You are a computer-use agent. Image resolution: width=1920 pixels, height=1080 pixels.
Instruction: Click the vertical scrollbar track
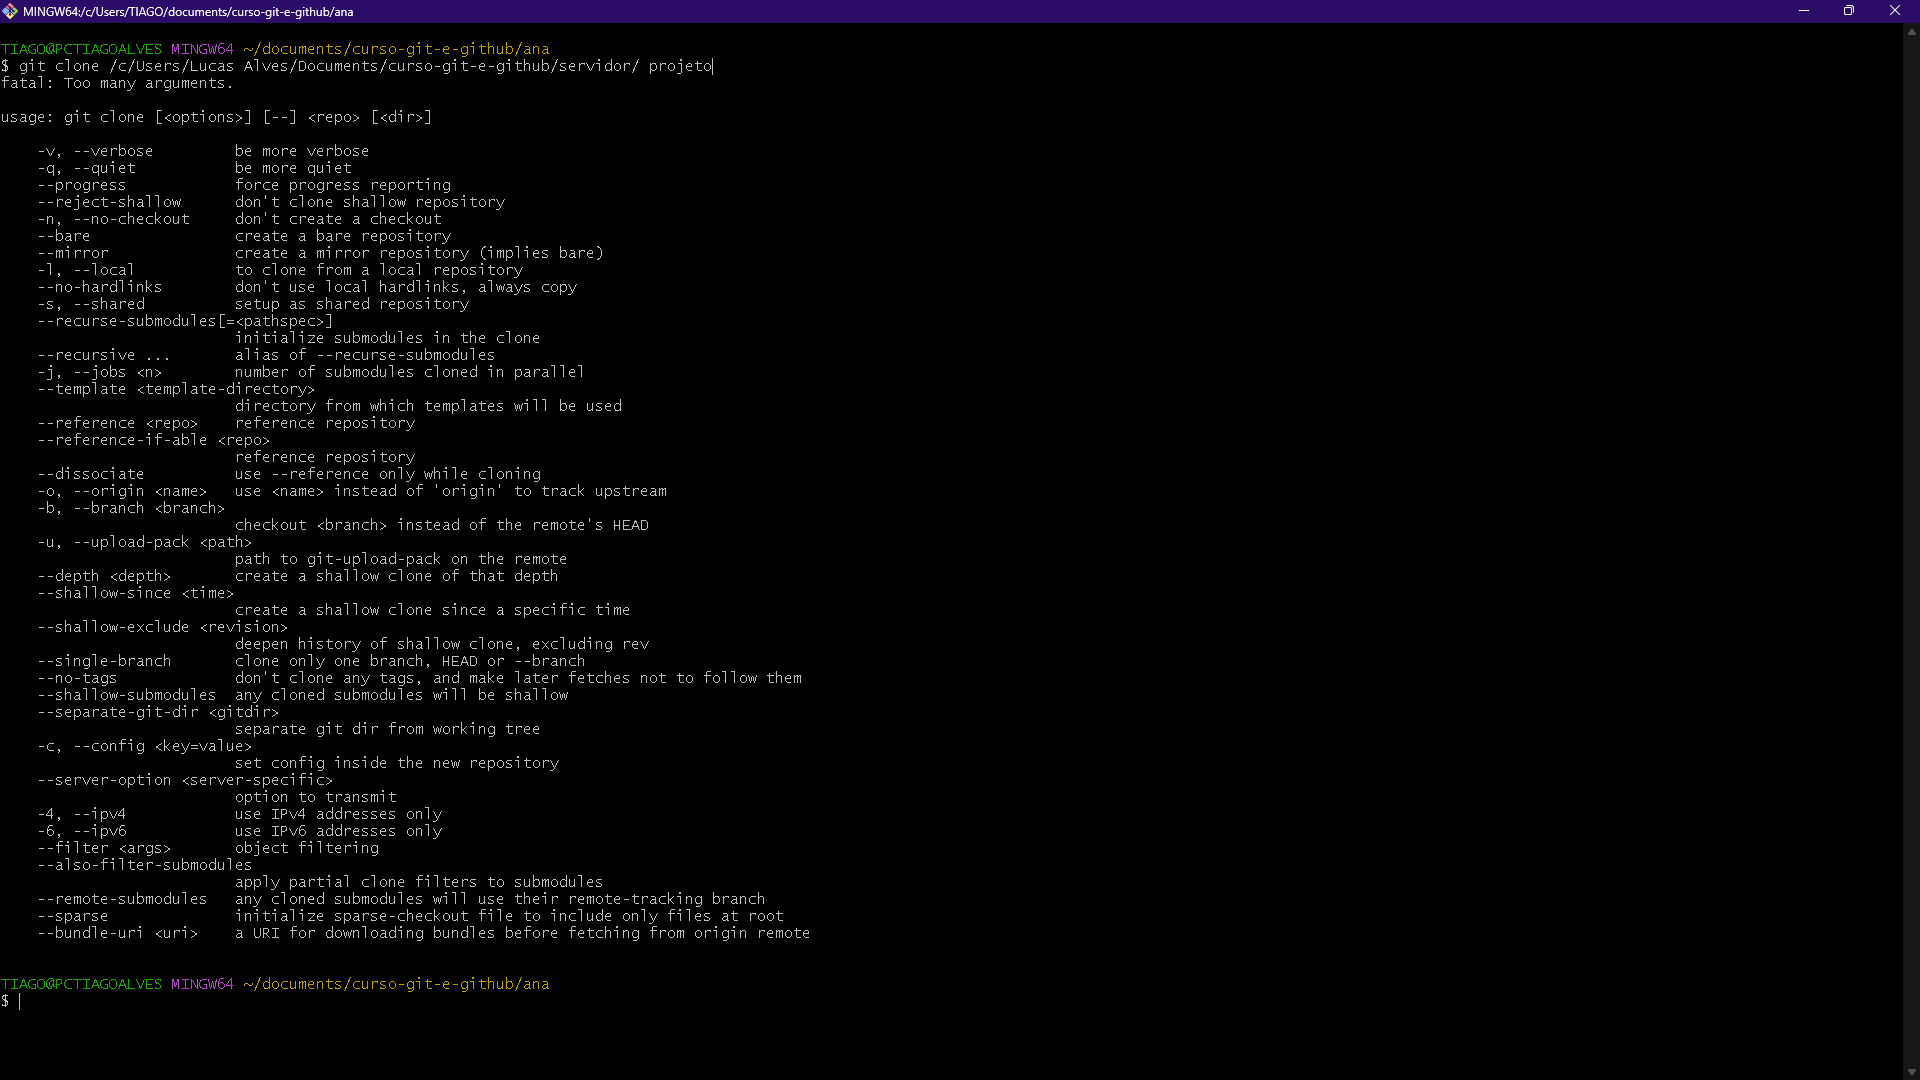coord(1911,550)
